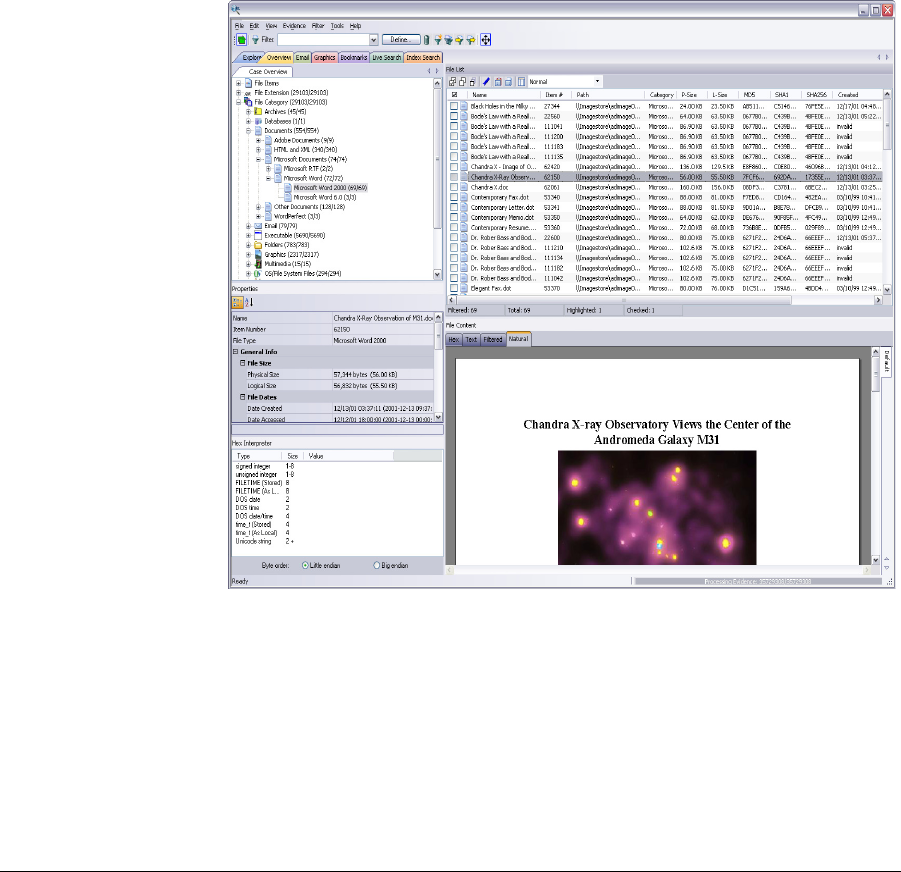Viewport: 901px width, 872px height.
Task: Click the evidence processing progress bar in status bar
Action: (758, 581)
